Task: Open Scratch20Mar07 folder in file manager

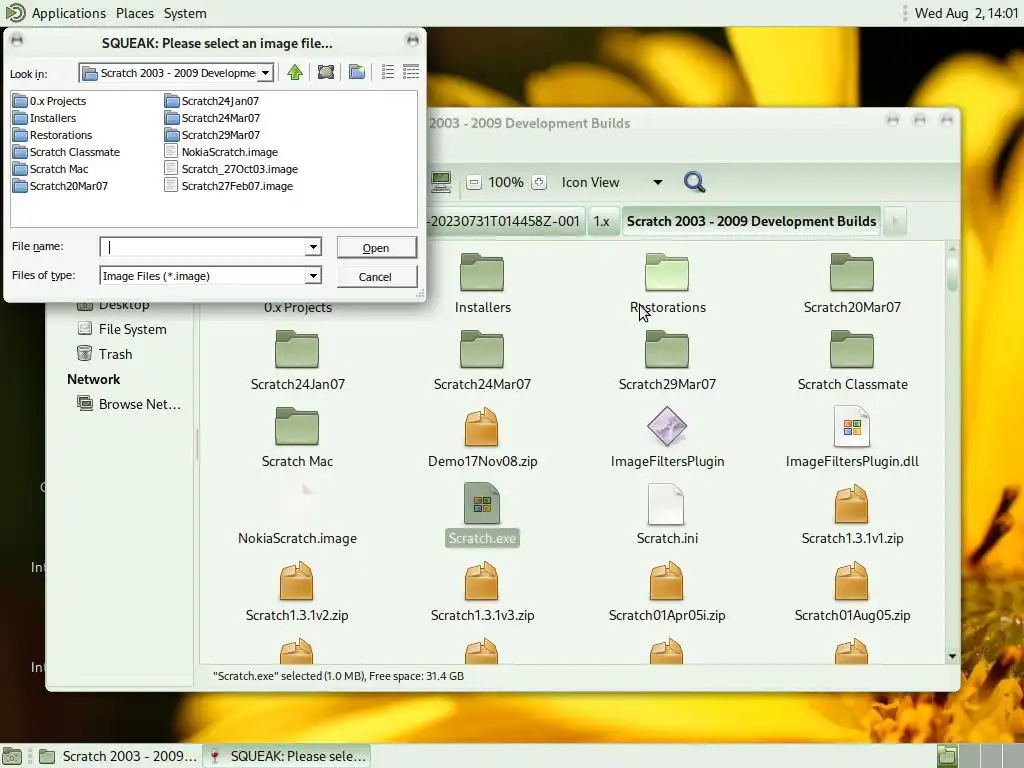Action: coord(852,283)
